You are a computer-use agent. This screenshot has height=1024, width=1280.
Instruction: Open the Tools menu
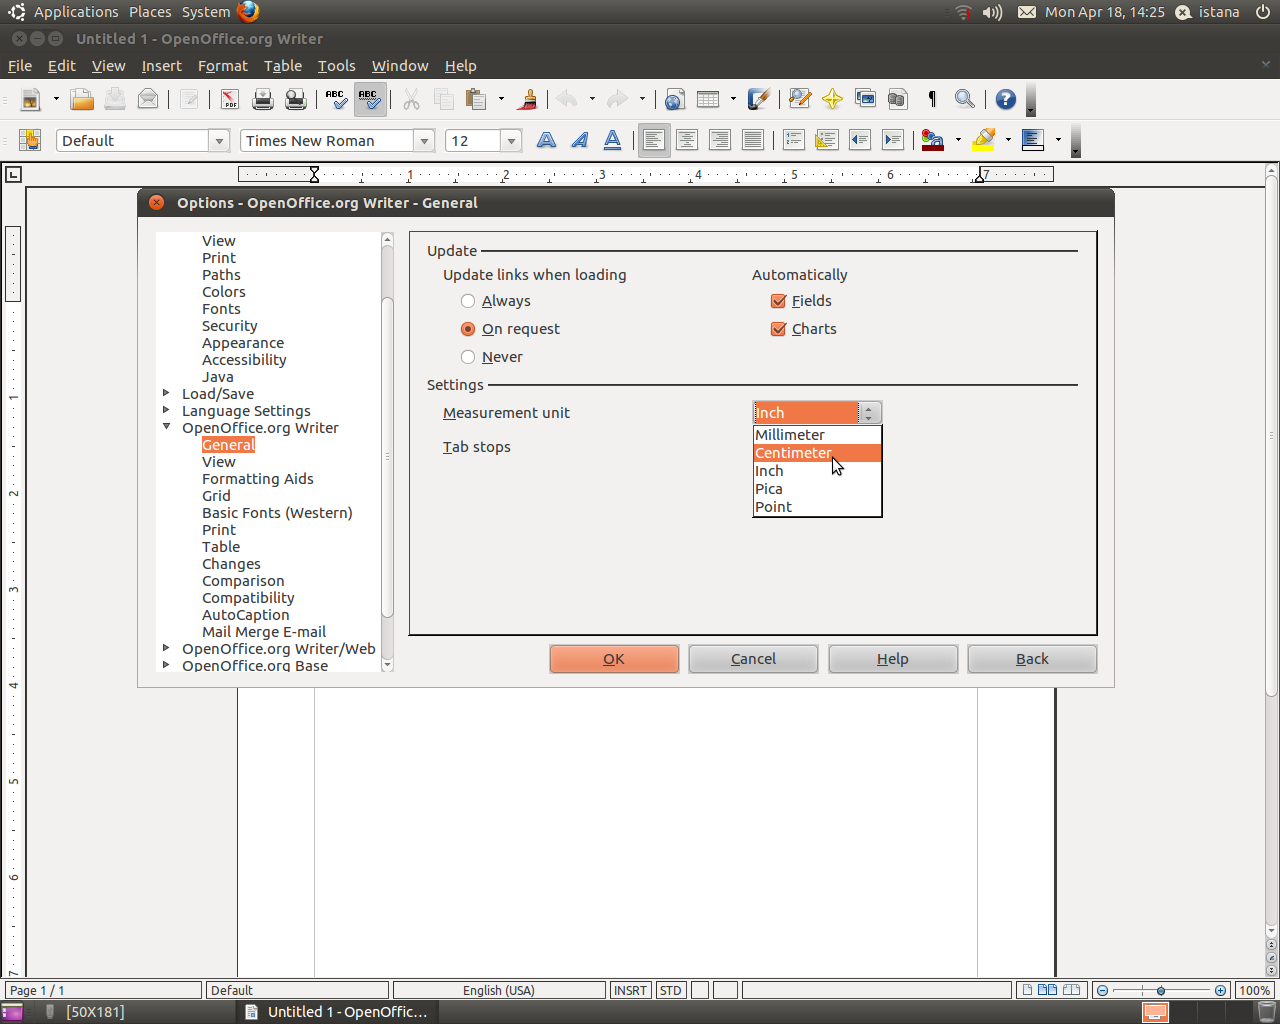click(336, 66)
